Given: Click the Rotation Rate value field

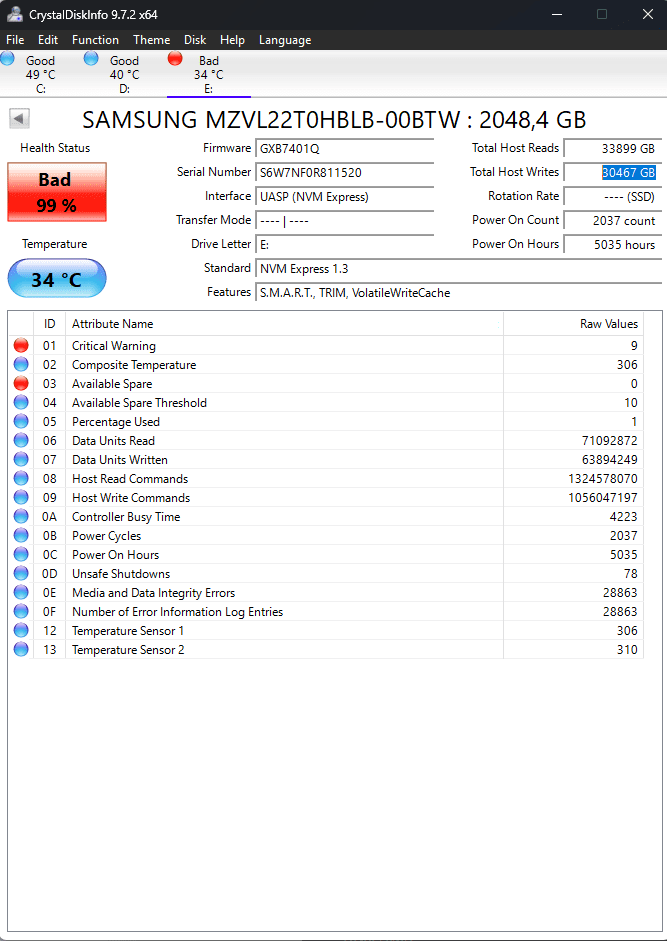Looking at the screenshot, I should point(613,197).
